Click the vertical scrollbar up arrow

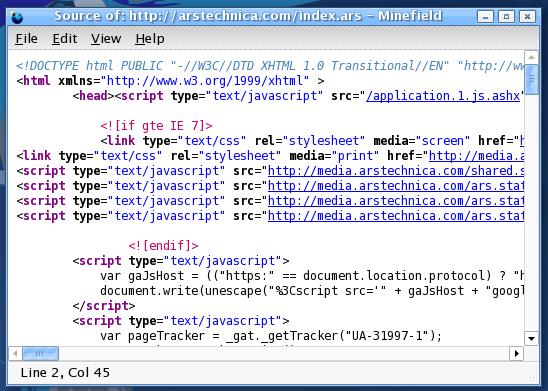pyautogui.click(x=531, y=57)
